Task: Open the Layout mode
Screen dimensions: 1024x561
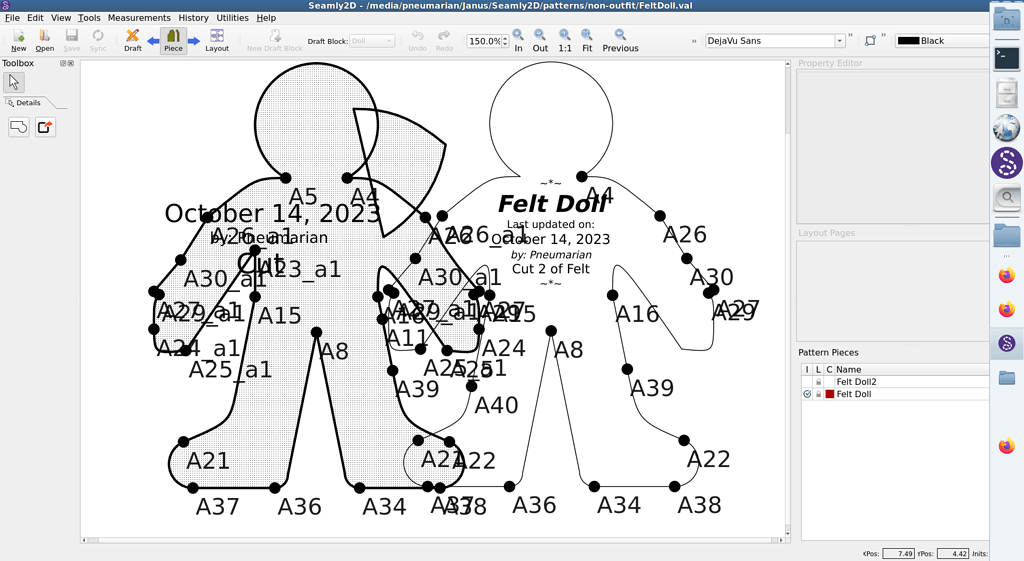Action: coord(216,40)
